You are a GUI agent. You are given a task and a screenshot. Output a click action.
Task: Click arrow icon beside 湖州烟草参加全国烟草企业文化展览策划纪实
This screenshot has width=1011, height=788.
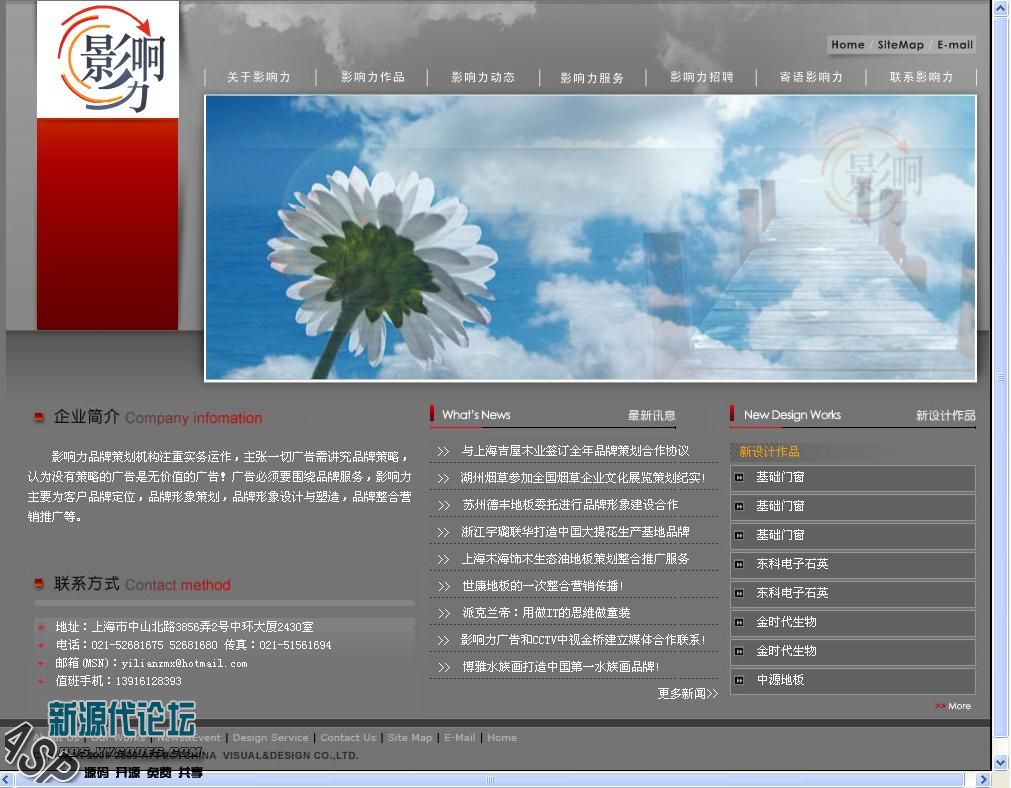pyautogui.click(x=443, y=478)
